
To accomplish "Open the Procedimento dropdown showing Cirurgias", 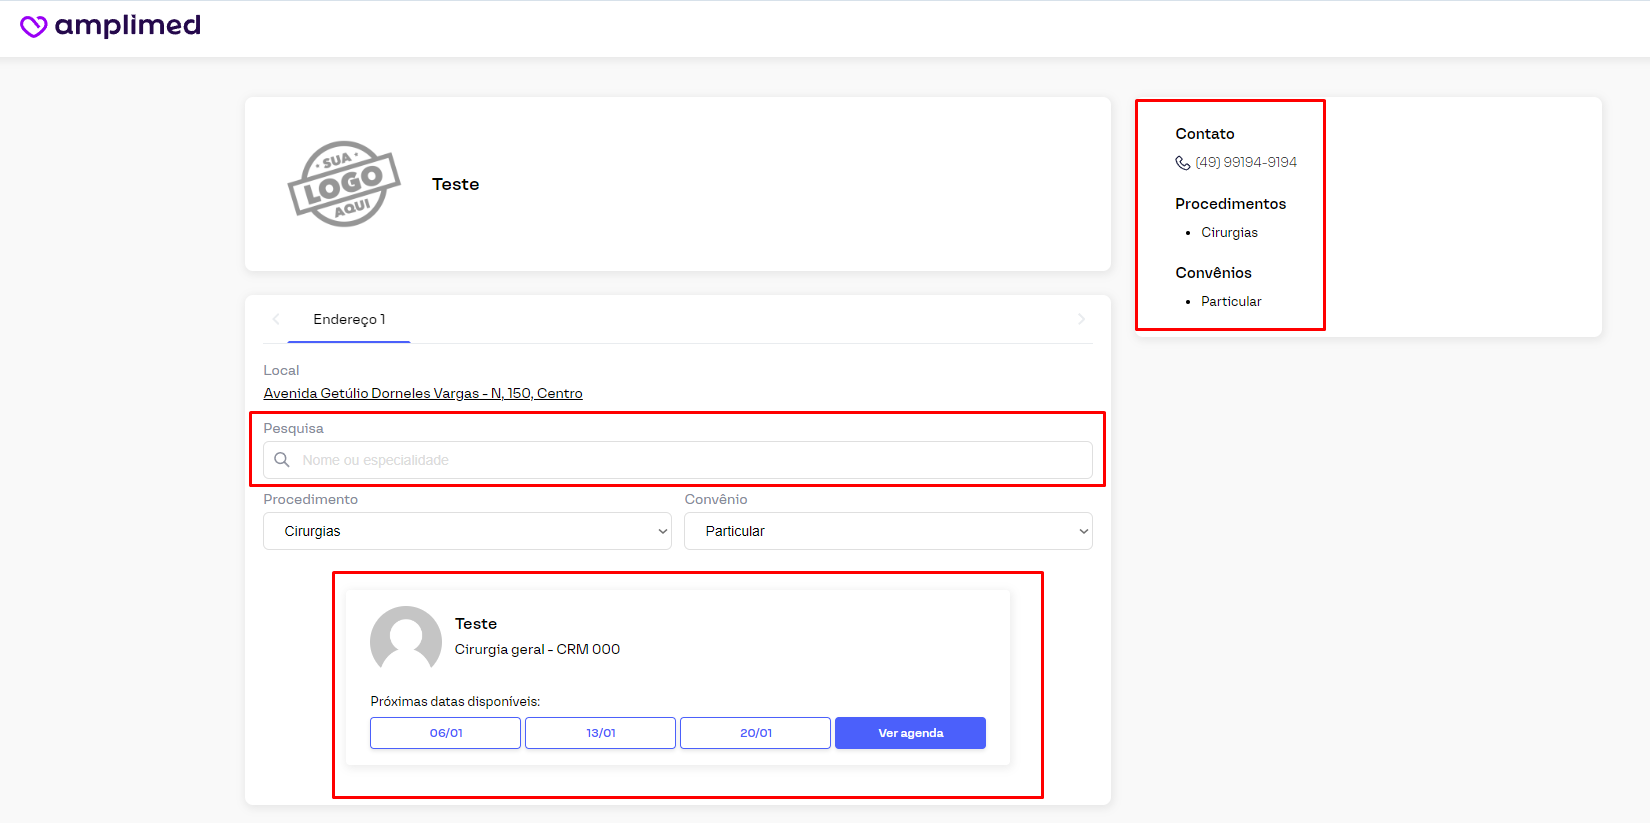I will click(467, 531).
